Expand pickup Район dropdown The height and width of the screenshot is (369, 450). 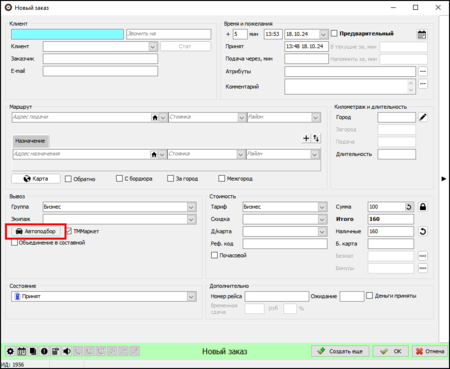tap(316, 117)
